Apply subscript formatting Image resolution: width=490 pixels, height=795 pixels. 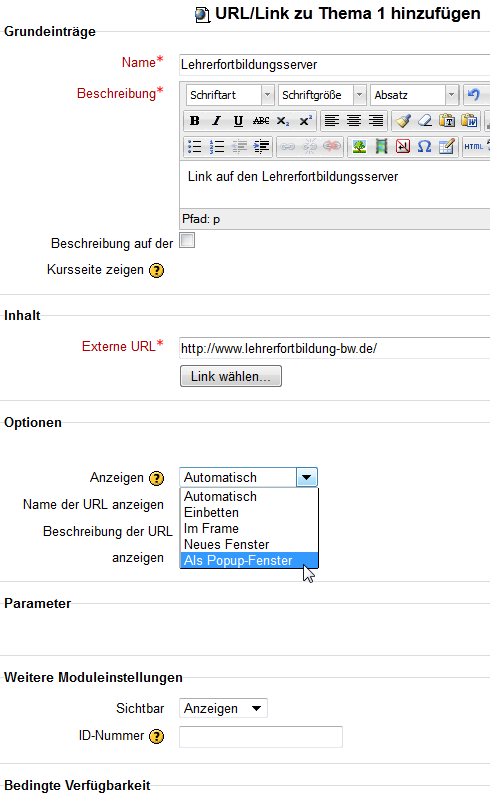tap(283, 121)
